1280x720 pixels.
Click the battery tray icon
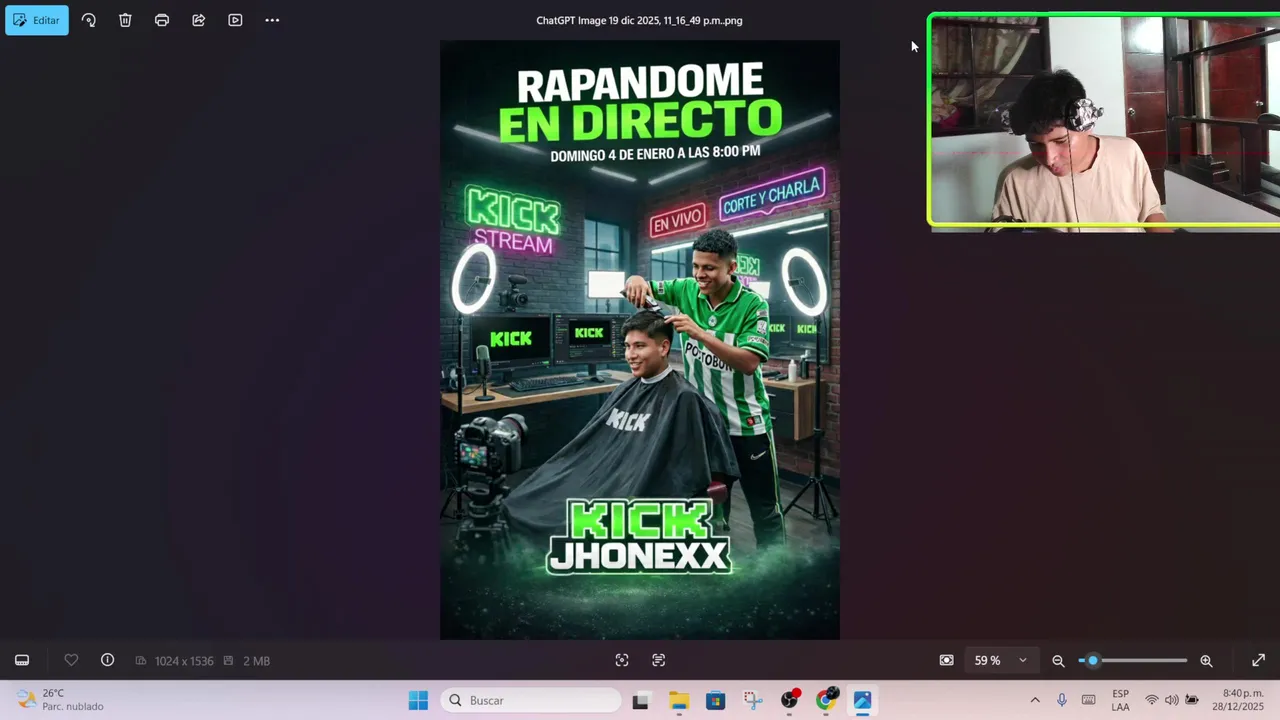1192,700
